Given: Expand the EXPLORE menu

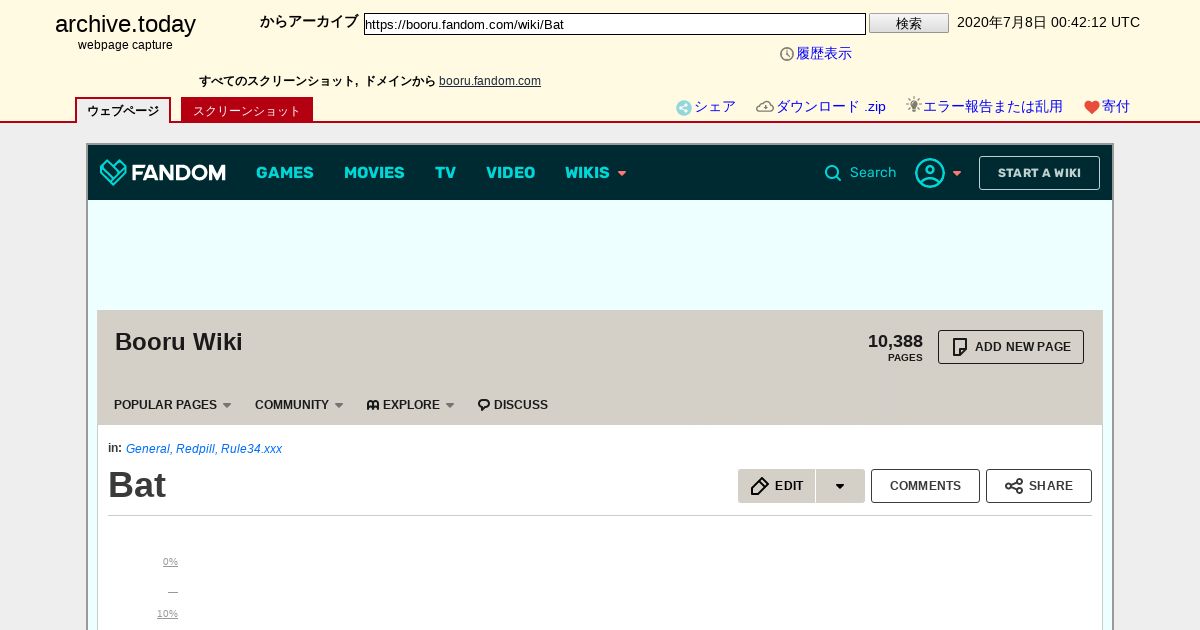Looking at the screenshot, I should 410,405.
